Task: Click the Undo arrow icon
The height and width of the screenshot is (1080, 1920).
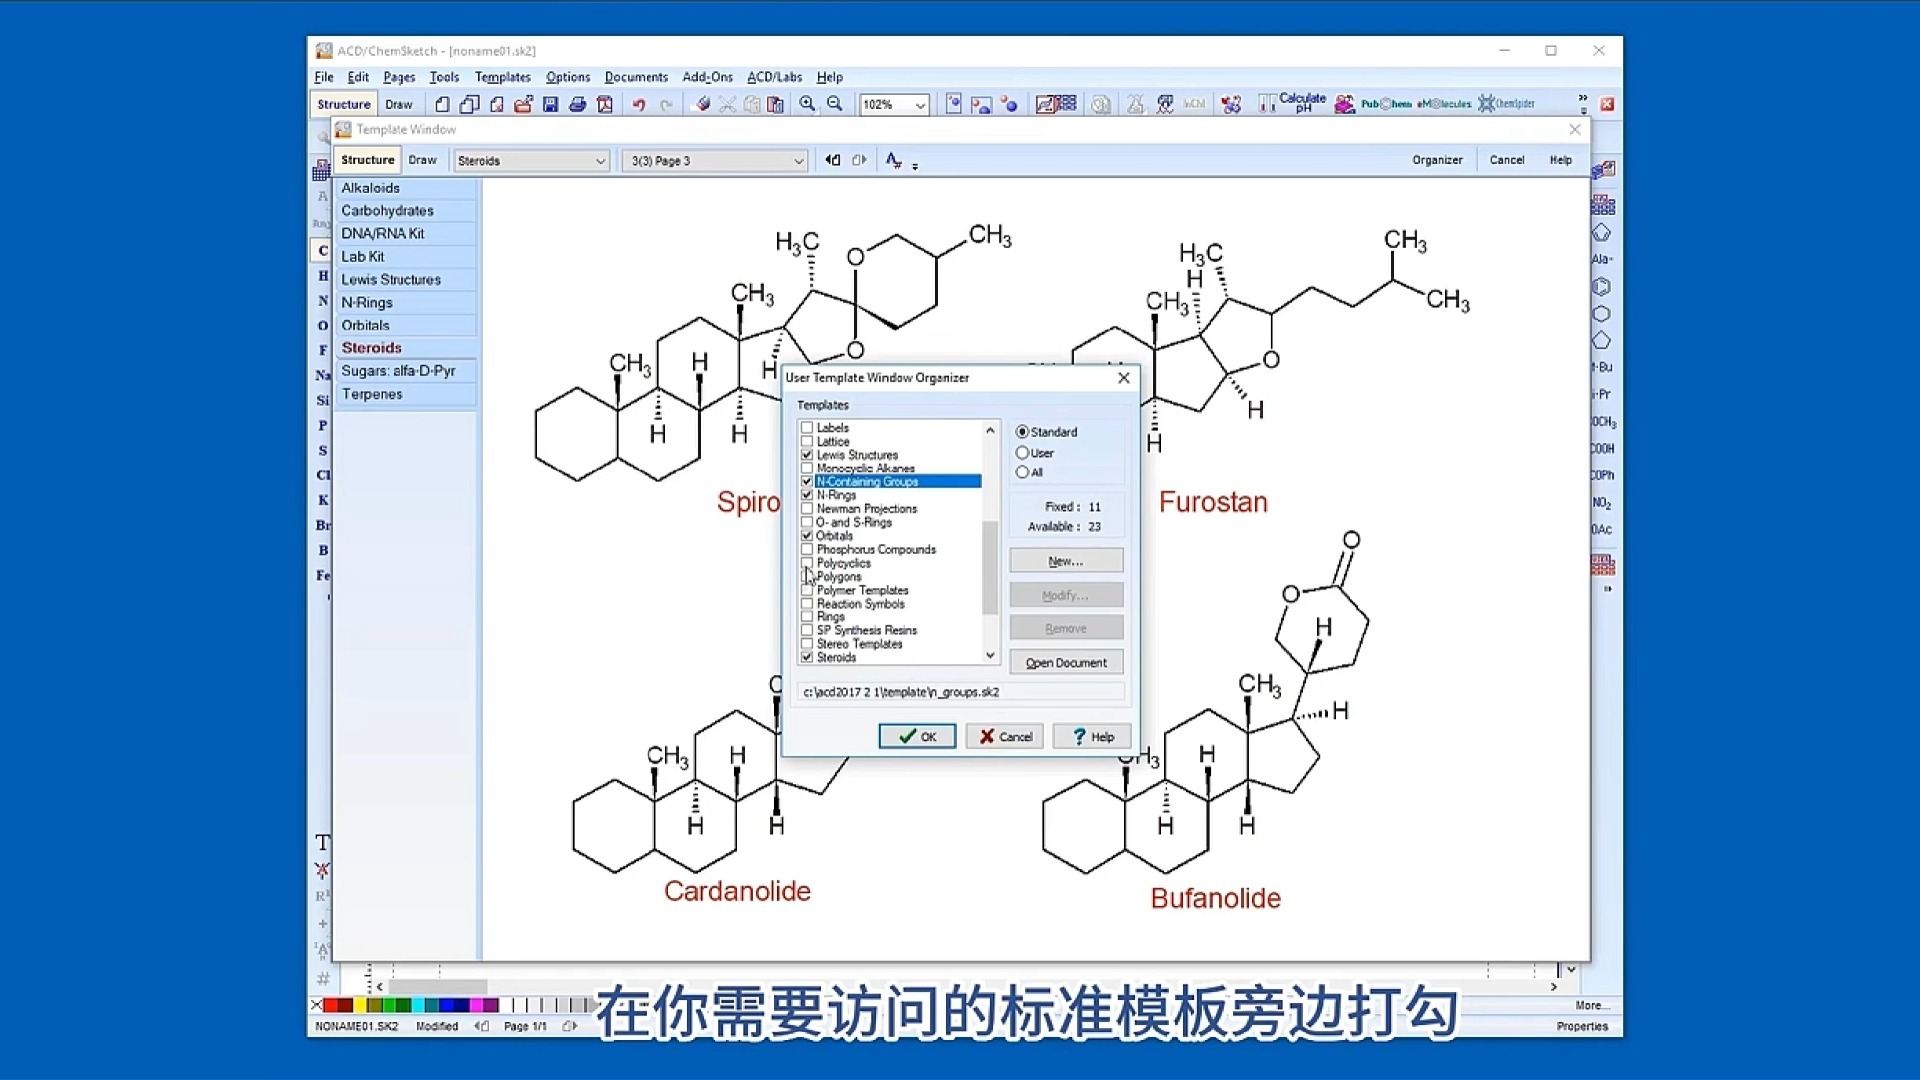Action: point(639,104)
